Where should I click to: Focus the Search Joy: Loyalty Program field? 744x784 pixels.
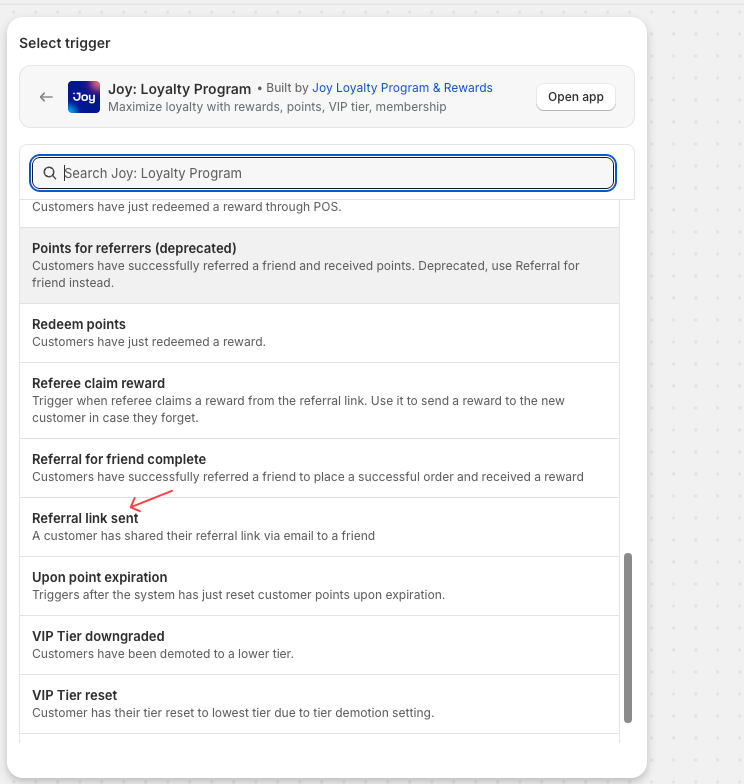coord(330,173)
